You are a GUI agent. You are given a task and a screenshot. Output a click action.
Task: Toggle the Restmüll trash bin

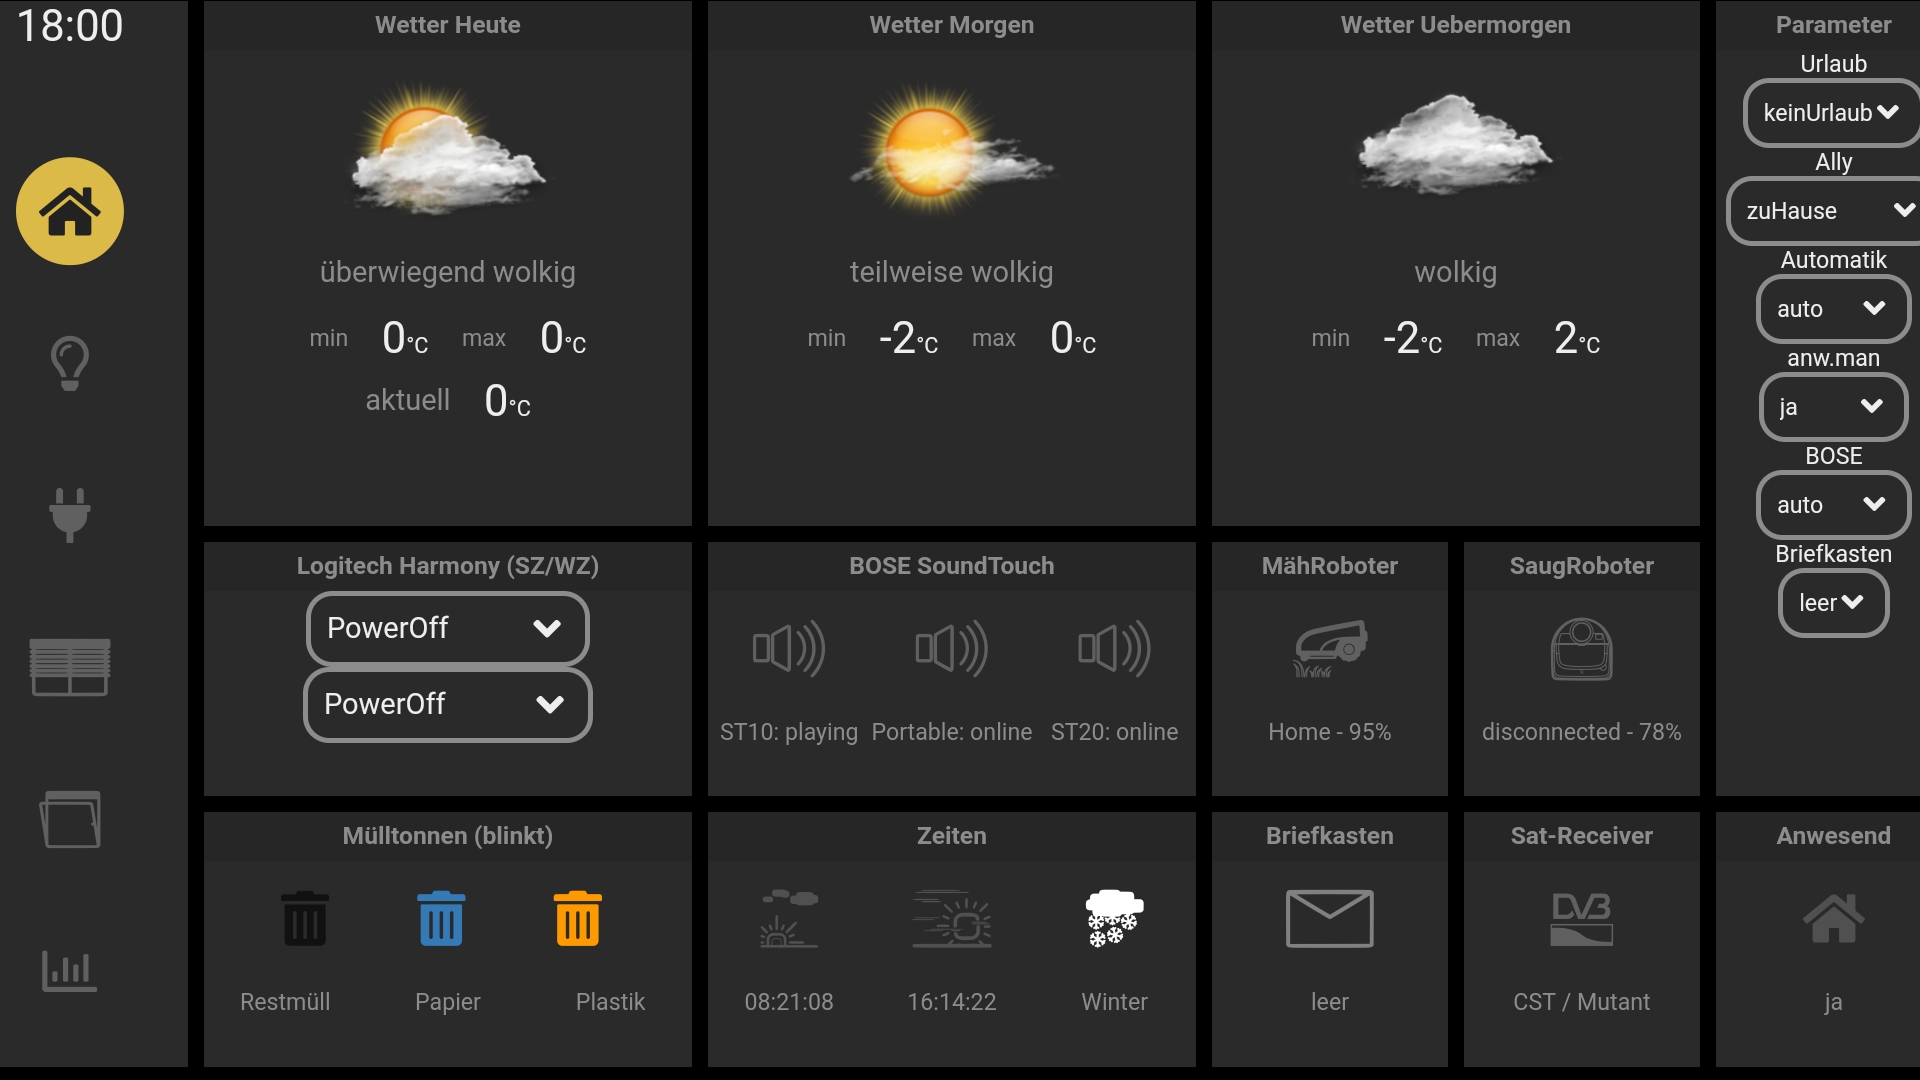tap(305, 919)
